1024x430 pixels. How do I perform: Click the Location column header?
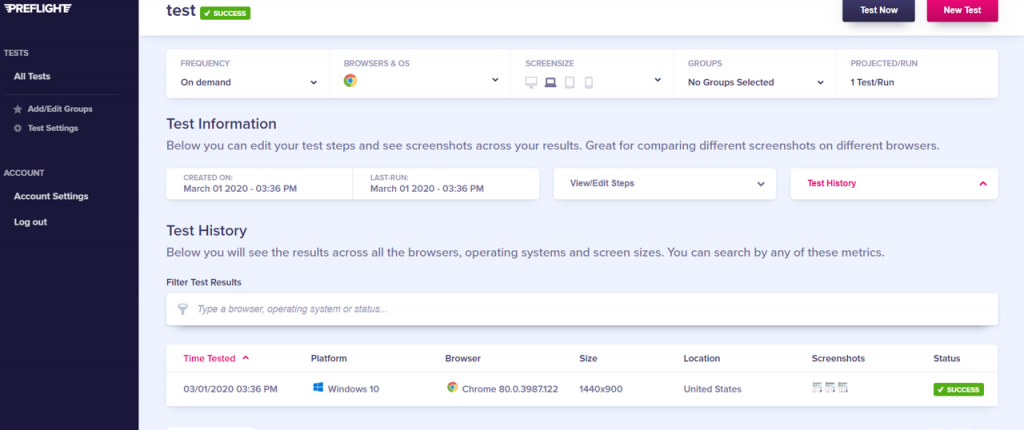[x=701, y=358]
